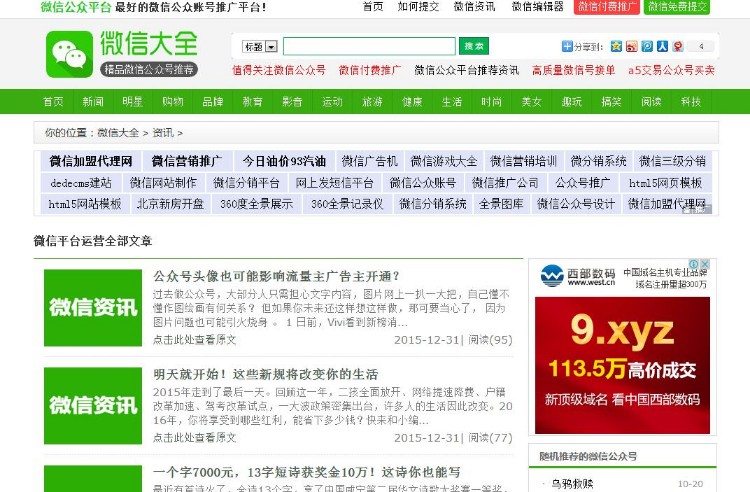Open the 微信广告机 ad link
The width and height of the screenshot is (750, 492).
click(369, 161)
